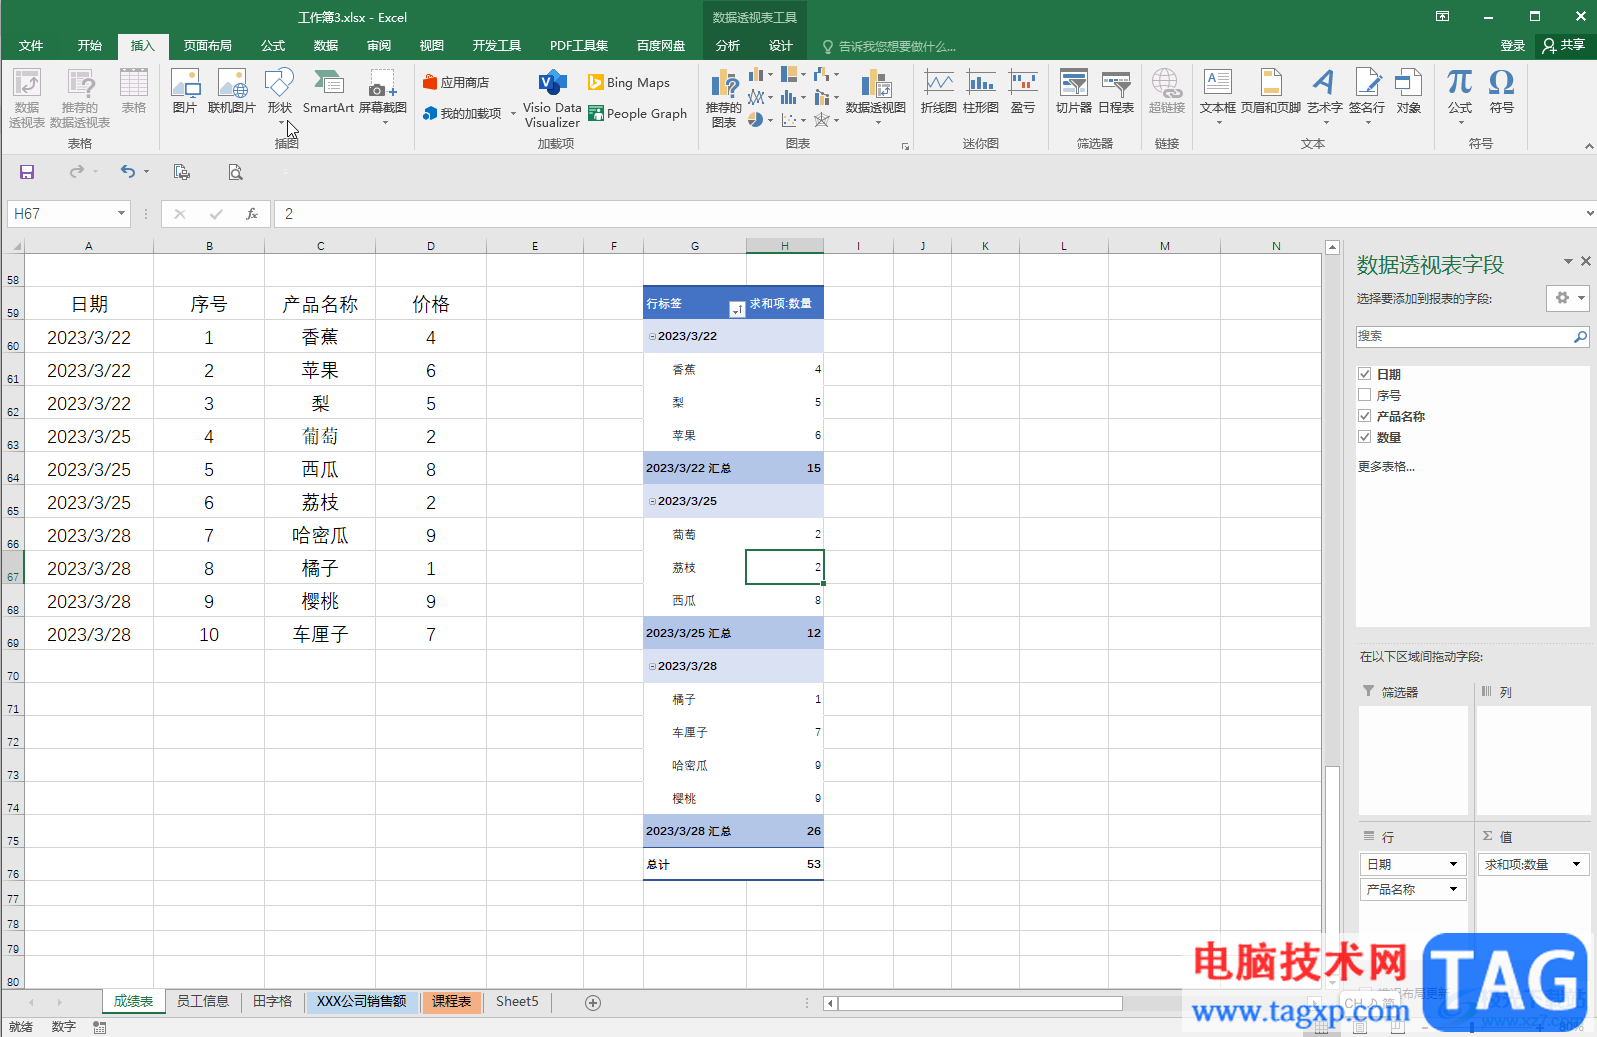This screenshot has height=1037, width=1597.
Task: Insert a 符号 symbol
Action: (x=1502, y=91)
